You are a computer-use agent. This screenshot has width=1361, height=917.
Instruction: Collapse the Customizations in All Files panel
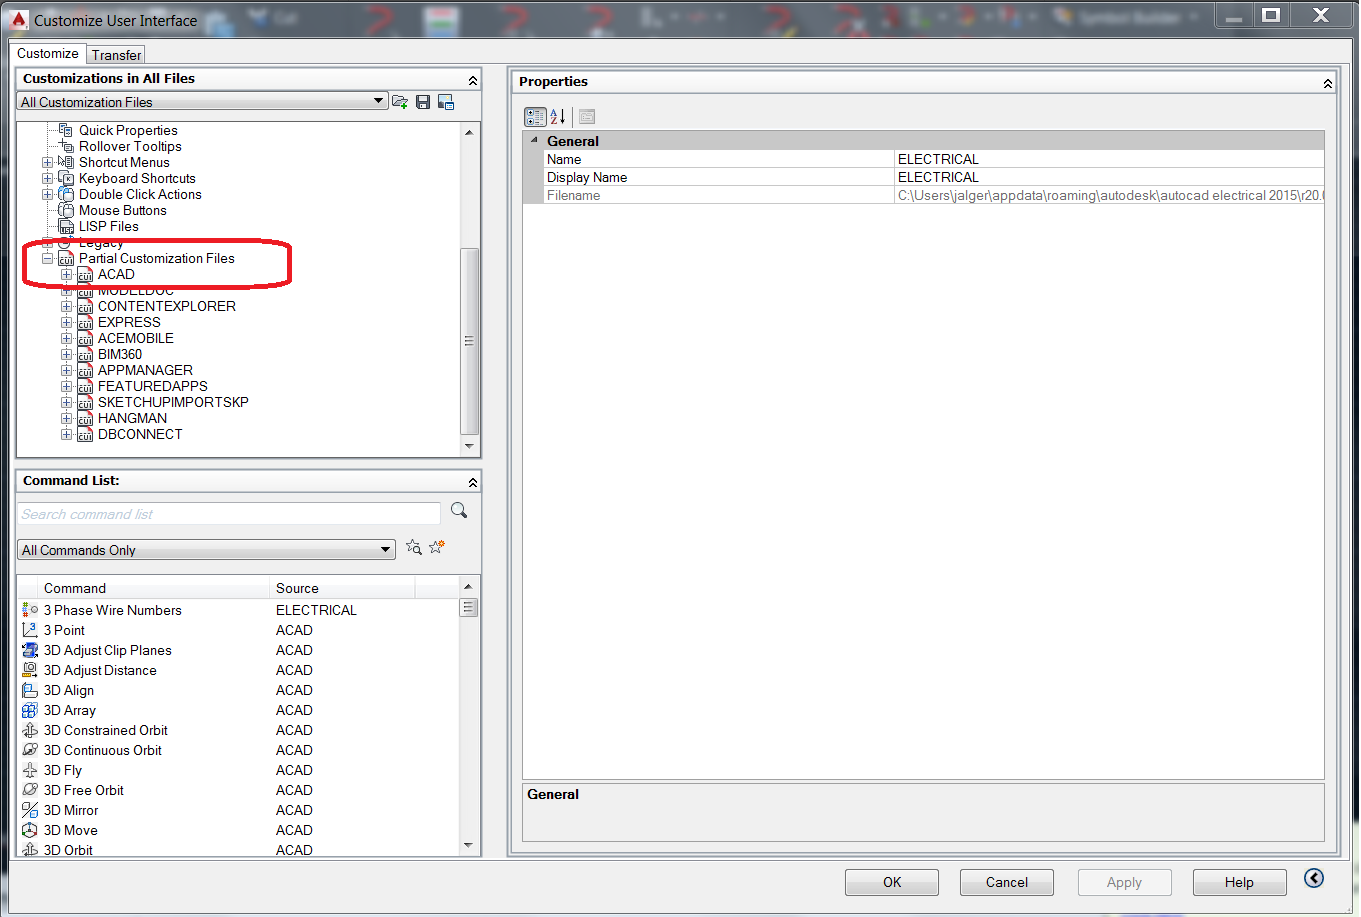pyautogui.click(x=473, y=80)
